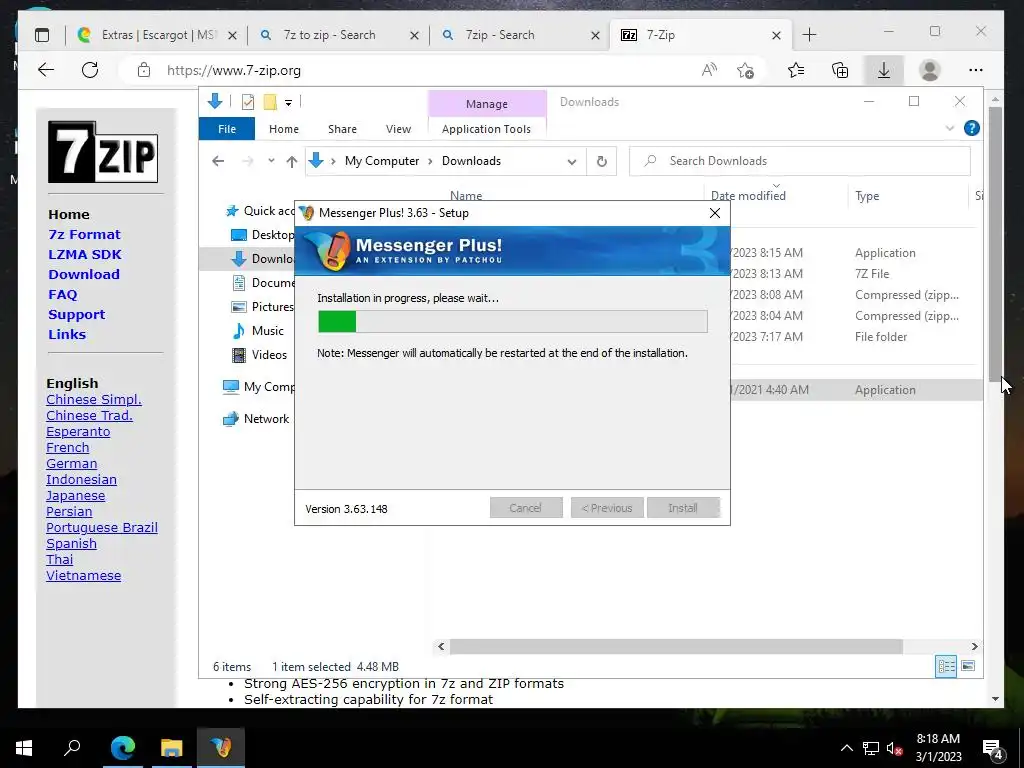Open Application Tools ribbon tab
Viewport: 1024px width, 768px height.
pos(487,129)
